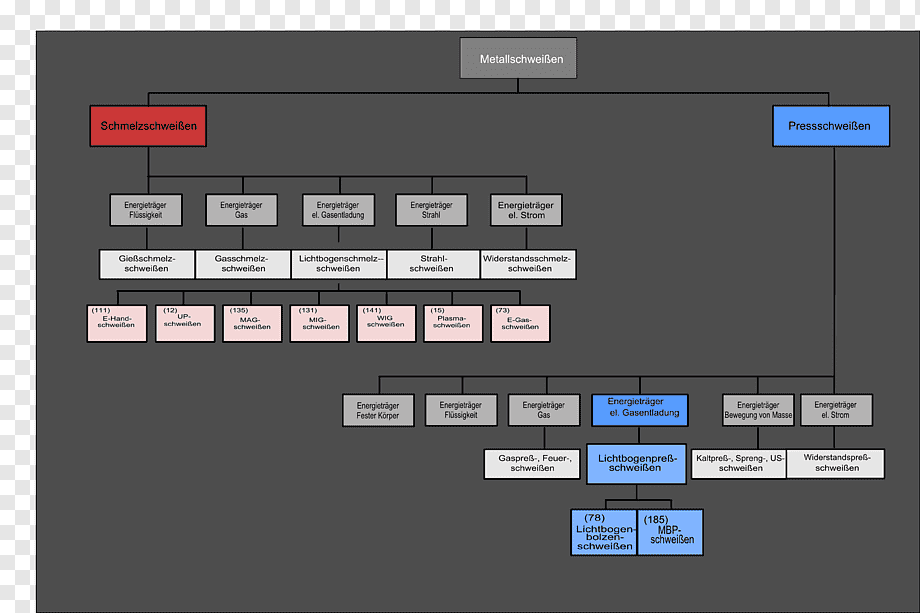Select the Metallschweißen root box
The width and height of the screenshot is (920, 613).
coord(518,58)
